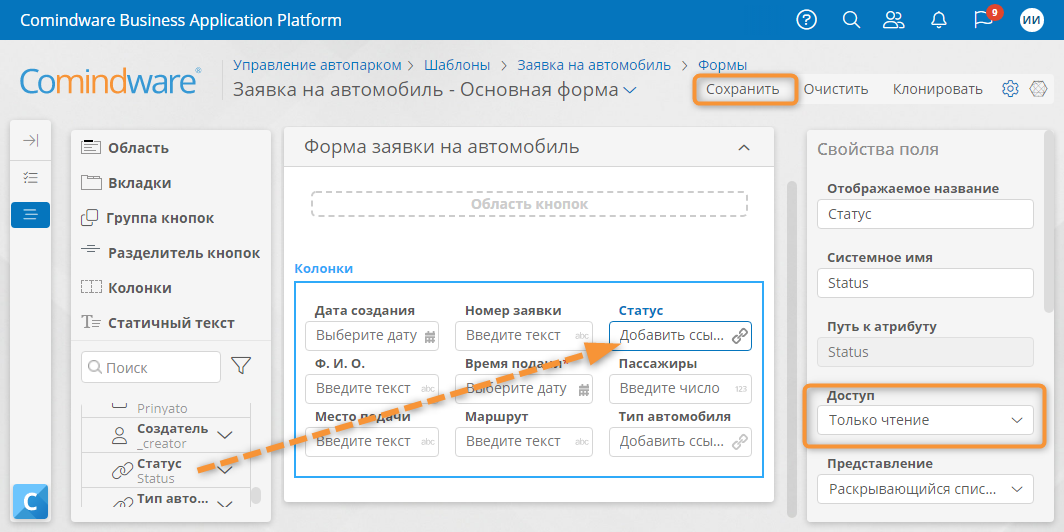Click Шаблоны breadcrumb
Image resolution: width=1064 pixels, height=532 pixels.
457,65
